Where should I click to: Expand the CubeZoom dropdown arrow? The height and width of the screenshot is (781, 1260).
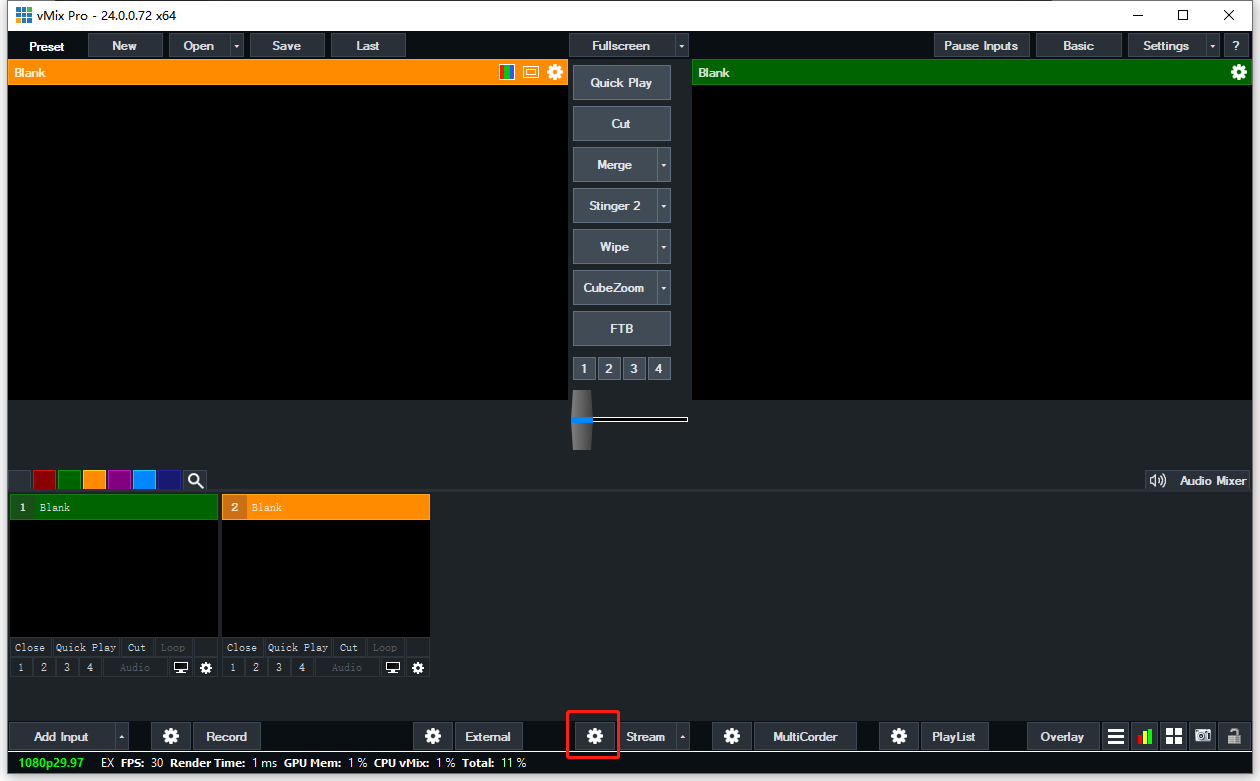pyautogui.click(x=664, y=288)
